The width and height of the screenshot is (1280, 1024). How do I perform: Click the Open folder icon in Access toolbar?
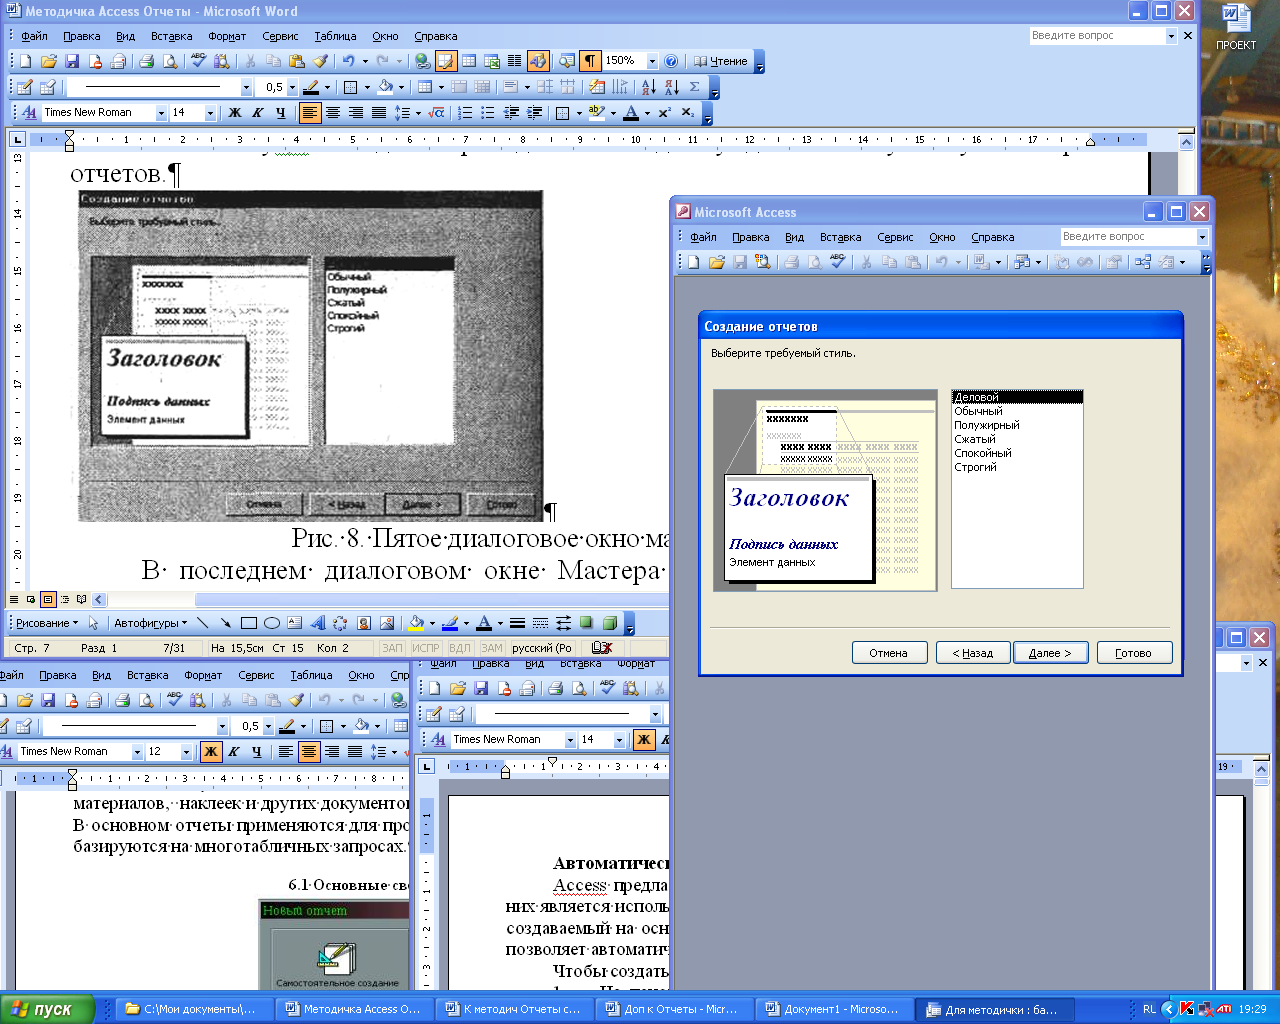716,262
